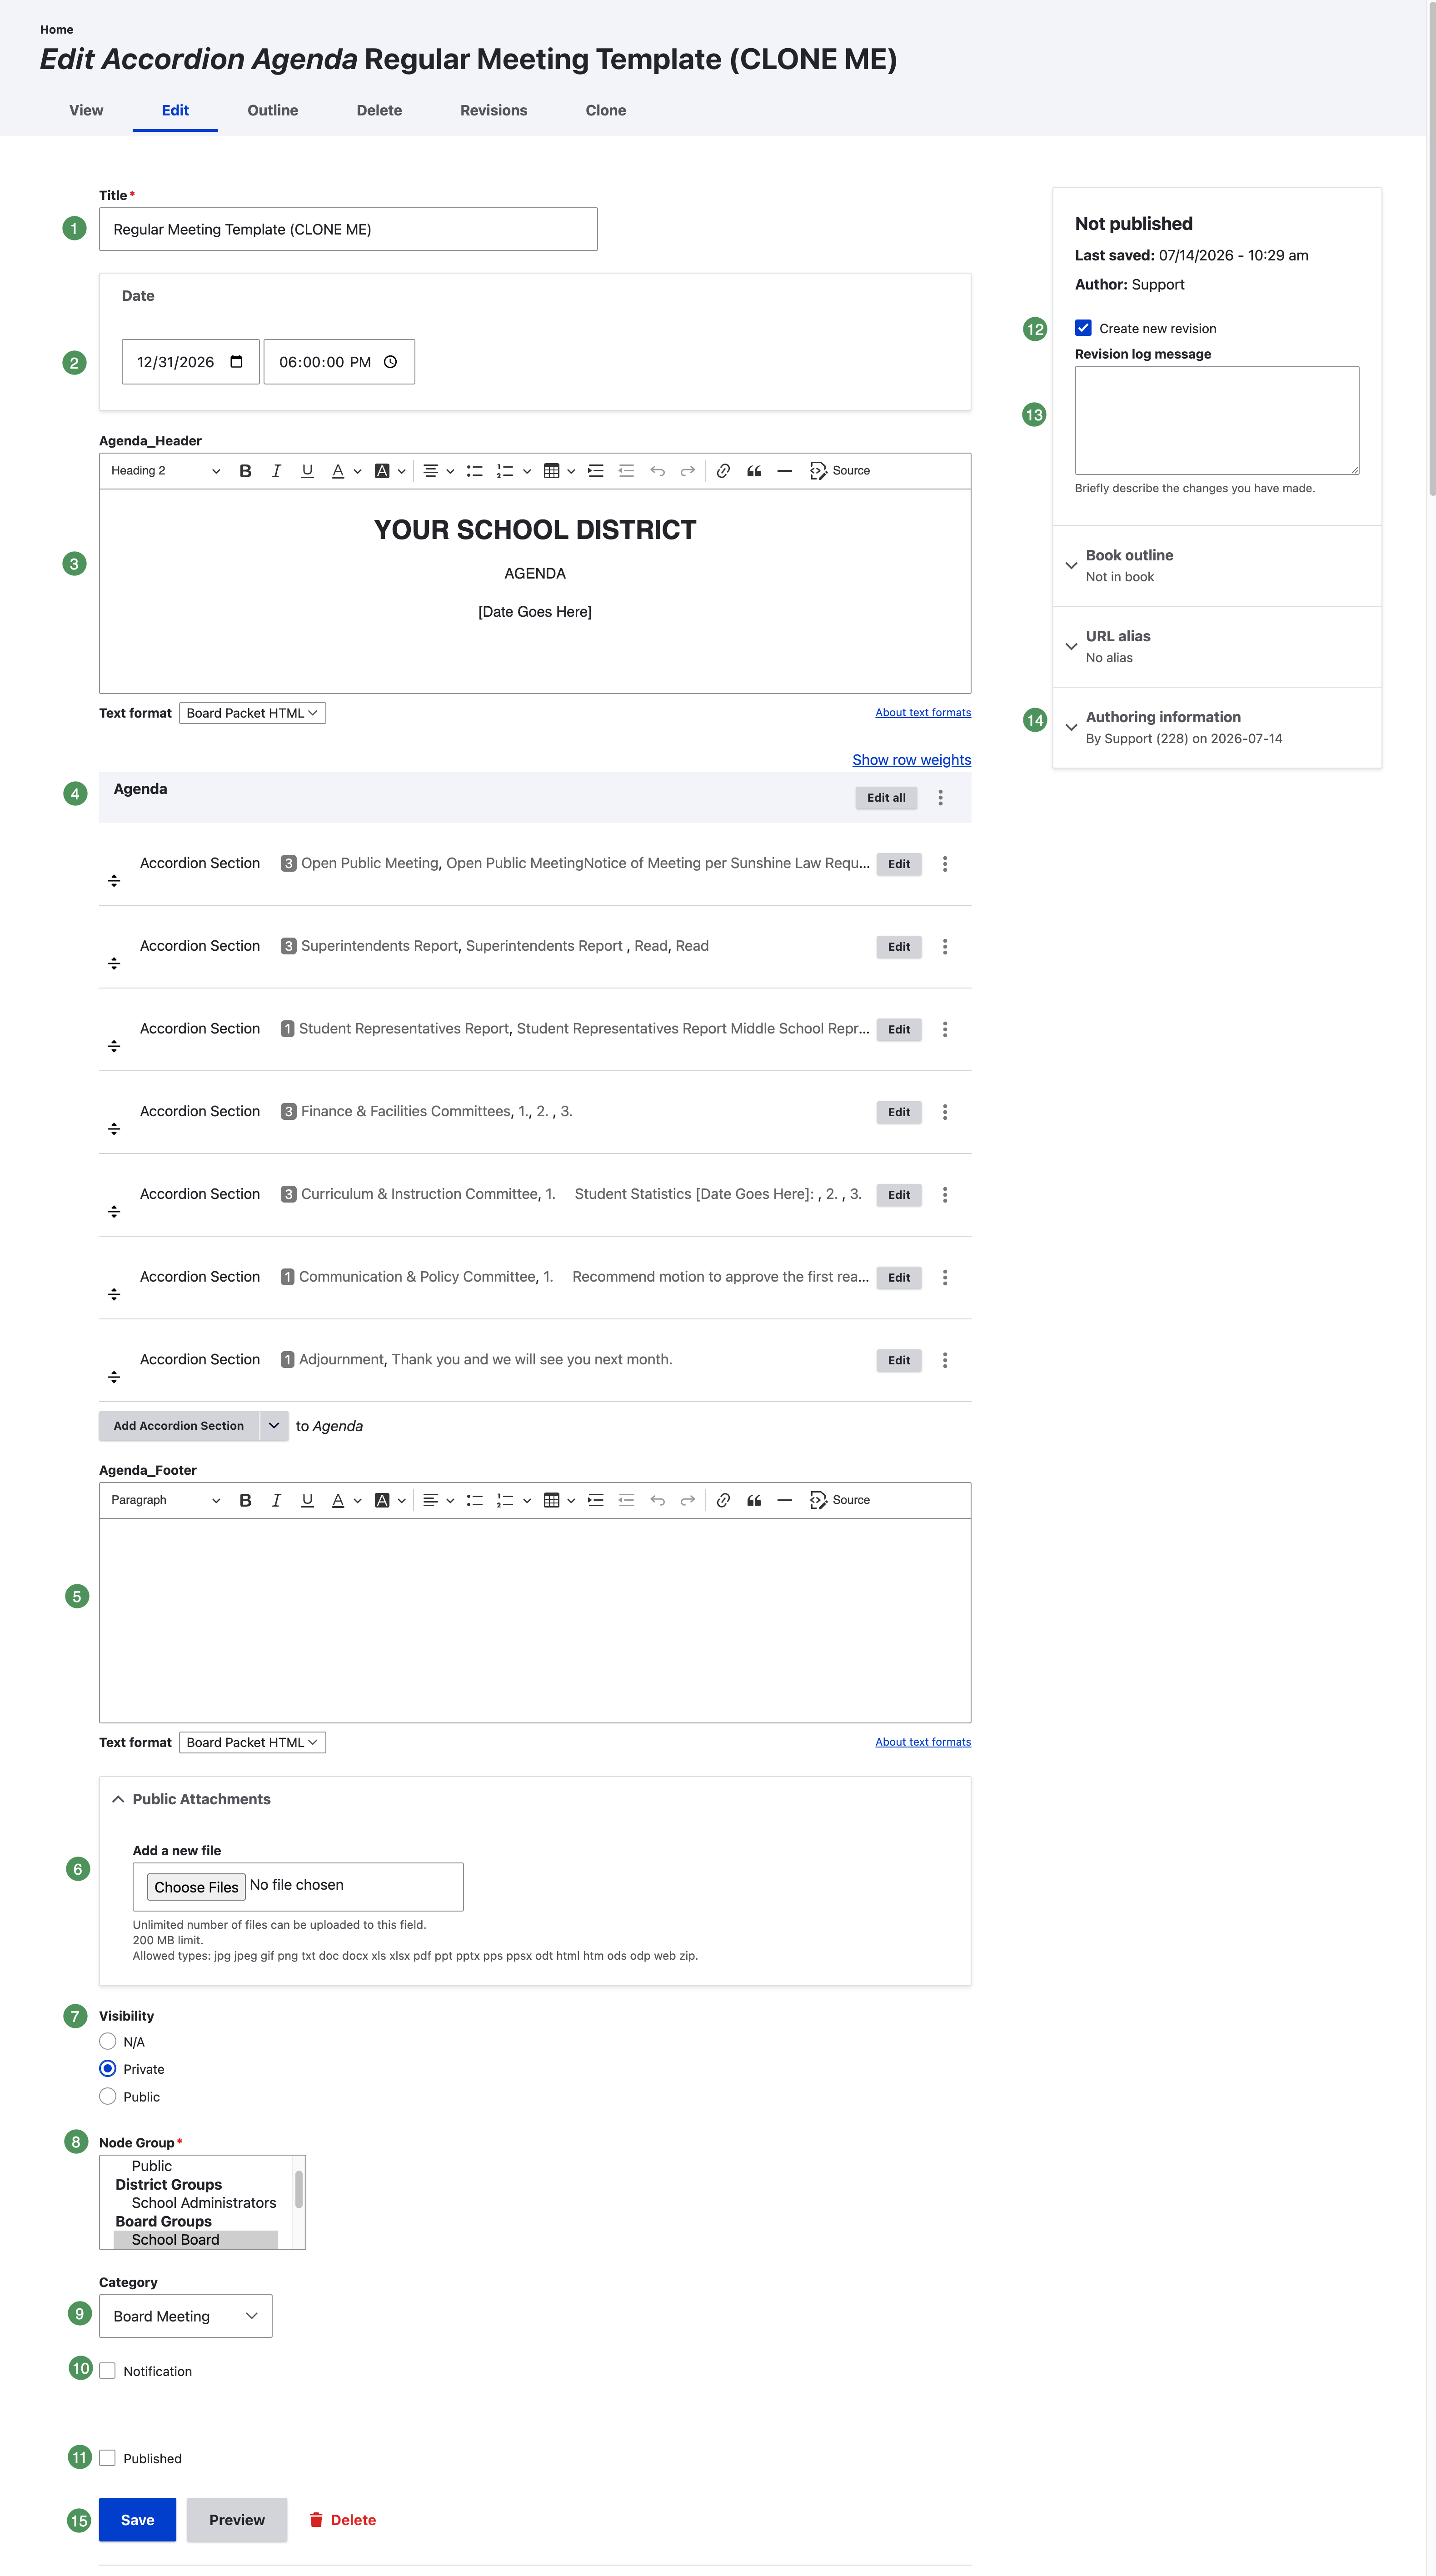The height and width of the screenshot is (2576, 1436).
Task: Click the red Delete link
Action: [x=342, y=2520]
